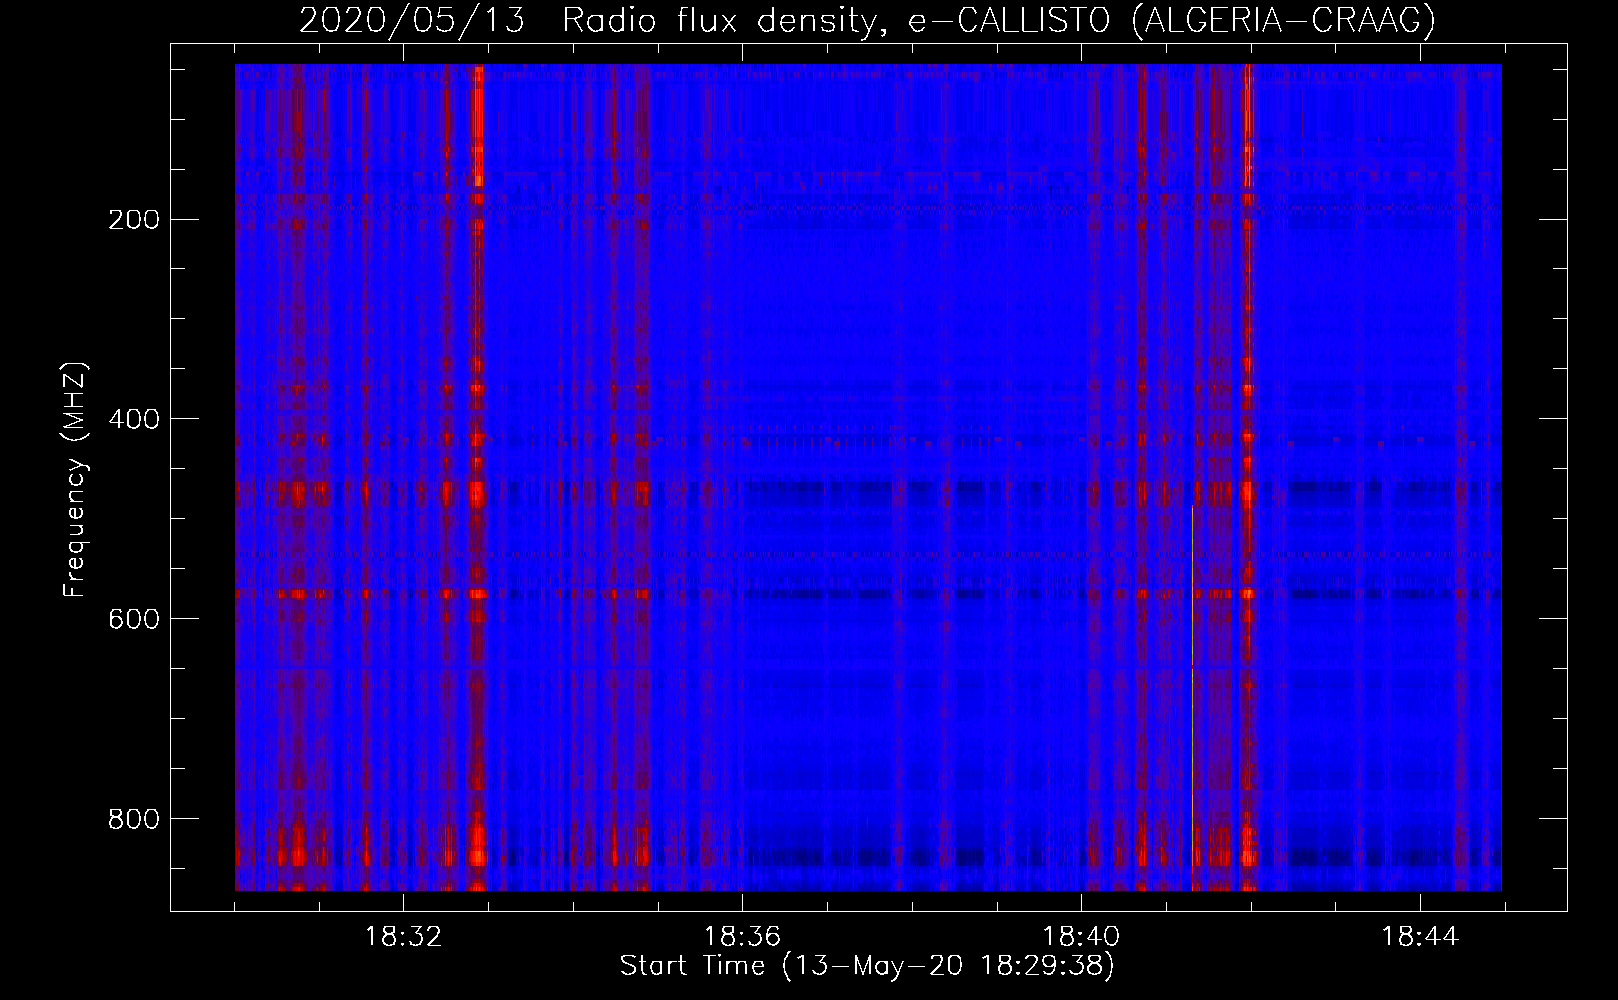Click the thin yellow vertical line in spectrogram
The image size is (1618, 1000).
point(1192,698)
